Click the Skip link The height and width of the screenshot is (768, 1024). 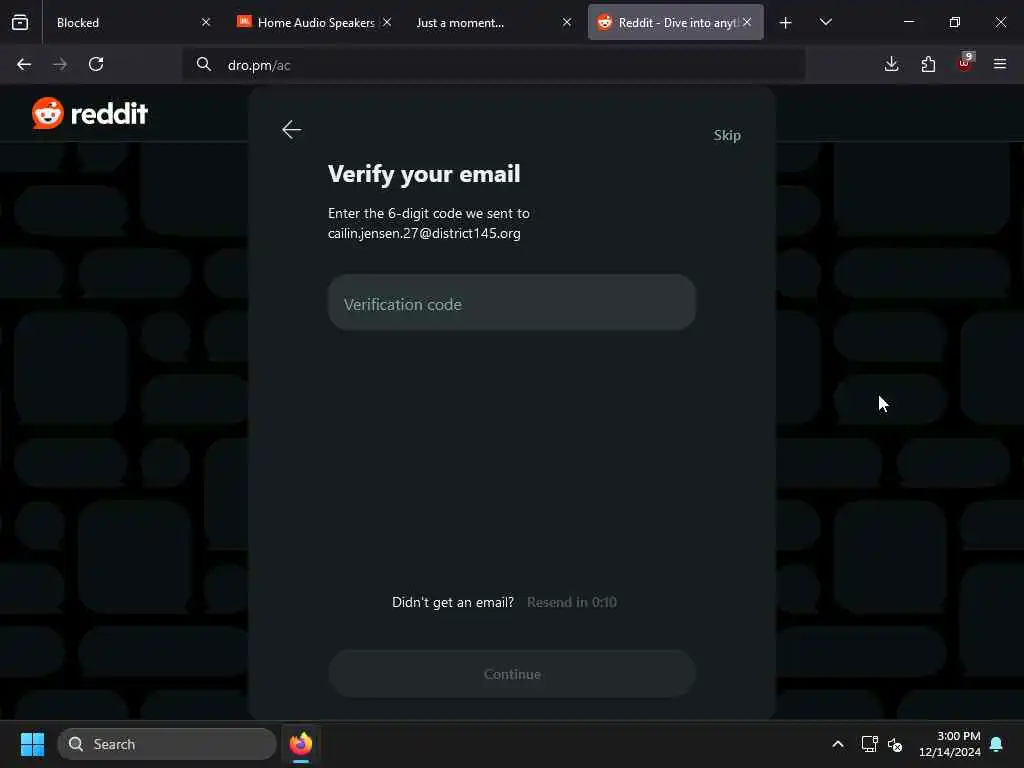(x=727, y=135)
